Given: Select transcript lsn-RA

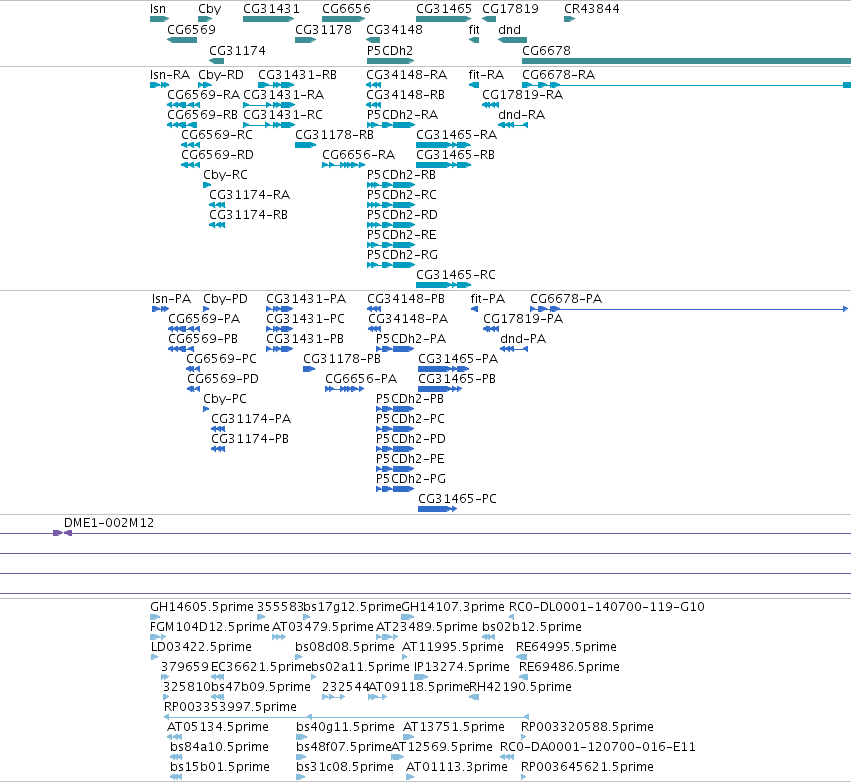Looking at the screenshot, I should (160, 85).
